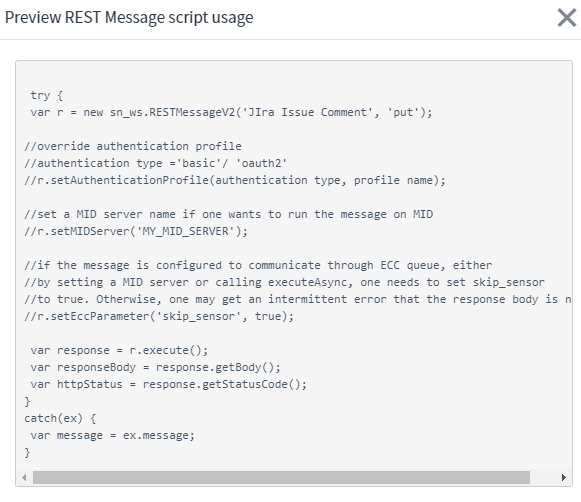The image size is (581, 502).
Task: Click the horizontal scrollbar's left arrow
Action: [x=24, y=477]
